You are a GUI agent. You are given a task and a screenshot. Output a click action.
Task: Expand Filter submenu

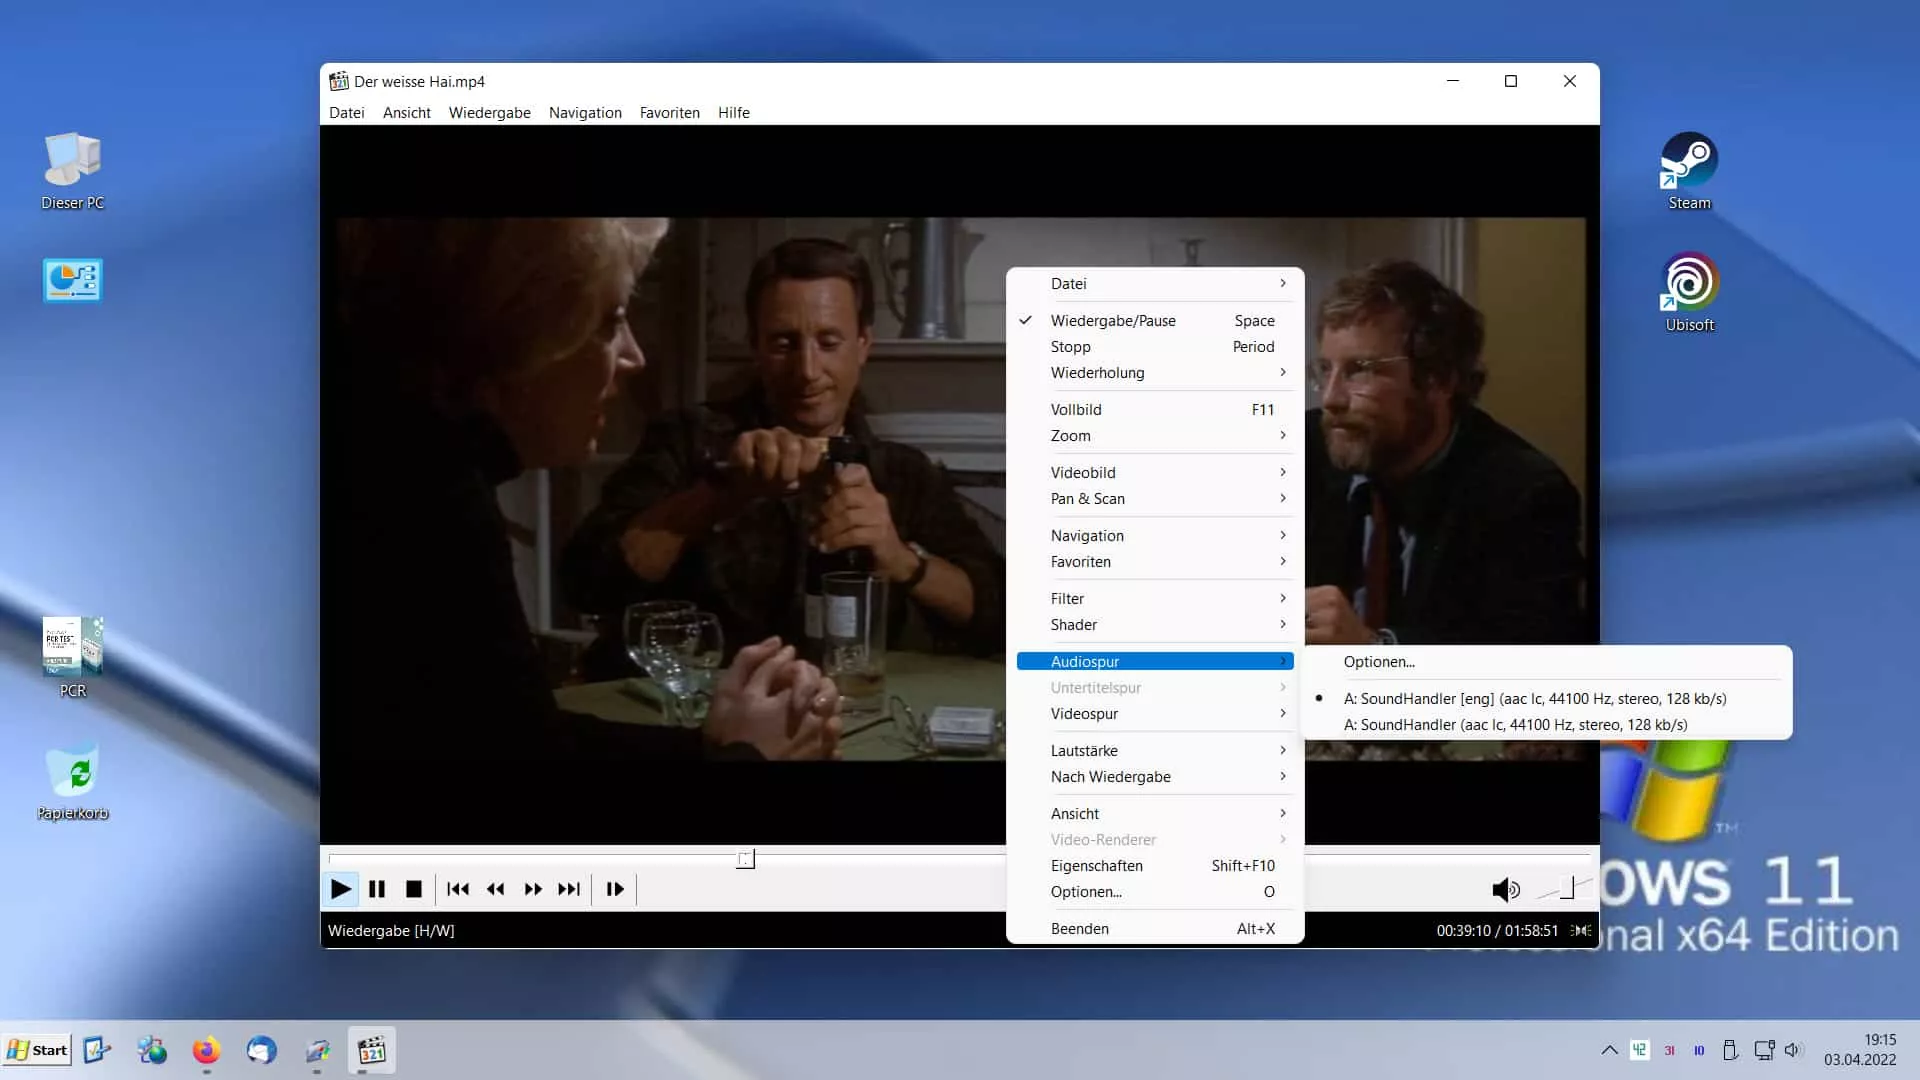(x=1155, y=599)
